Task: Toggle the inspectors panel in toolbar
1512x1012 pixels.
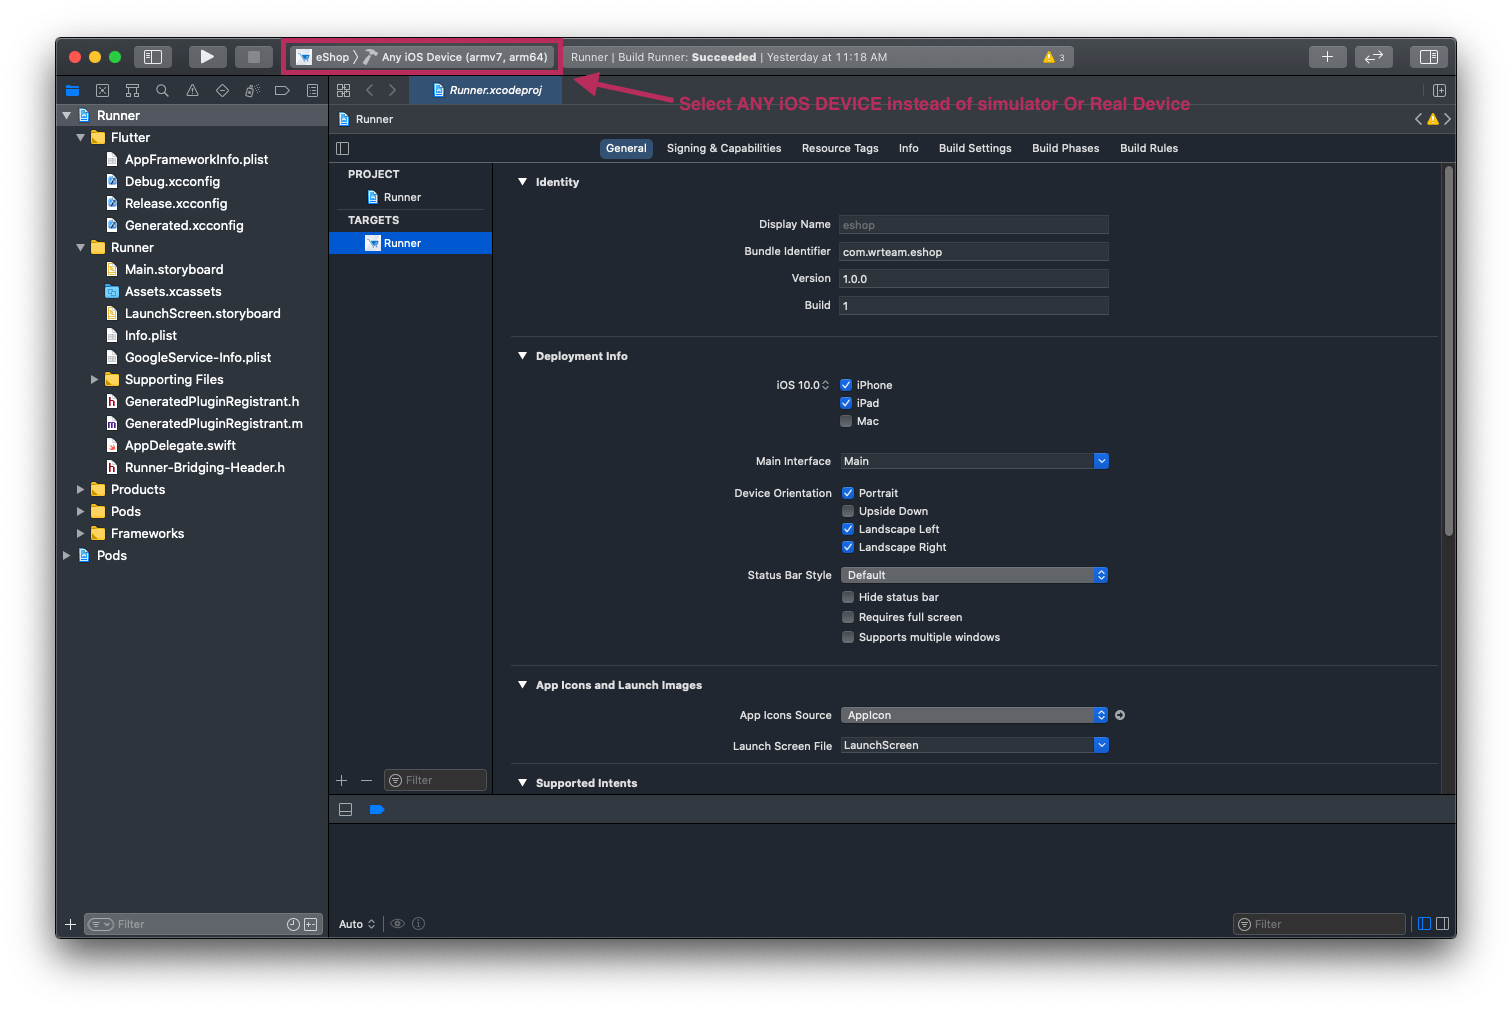Action: (x=1429, y=57)
